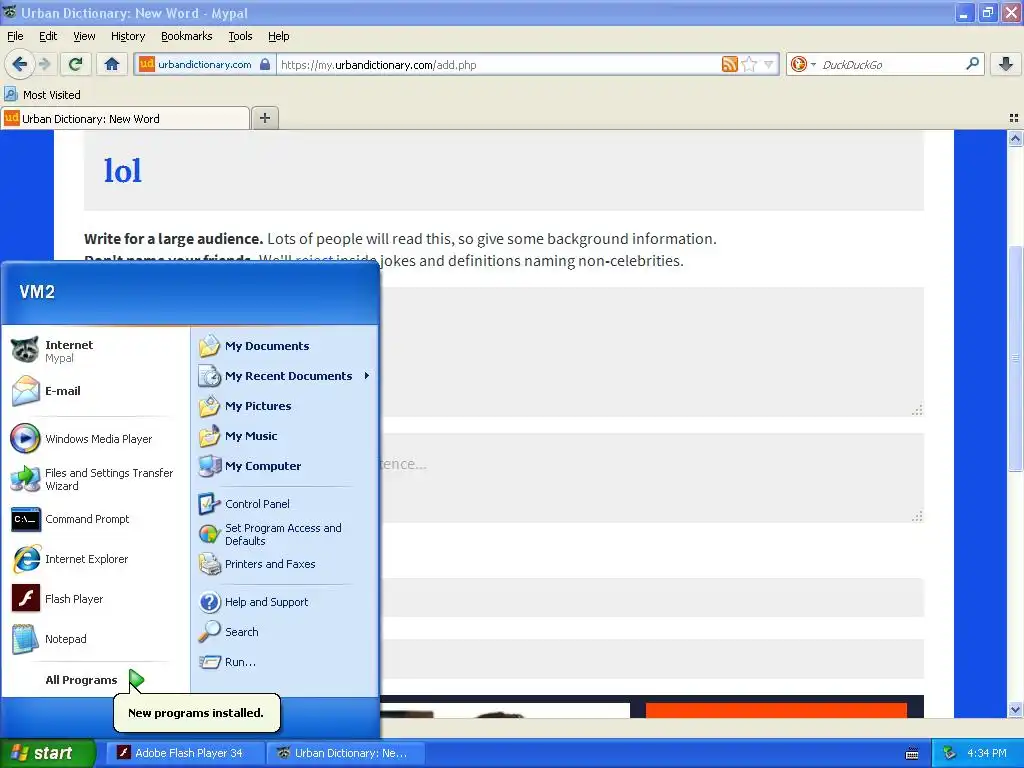Open a new tab with the plus button

point(264,118)
